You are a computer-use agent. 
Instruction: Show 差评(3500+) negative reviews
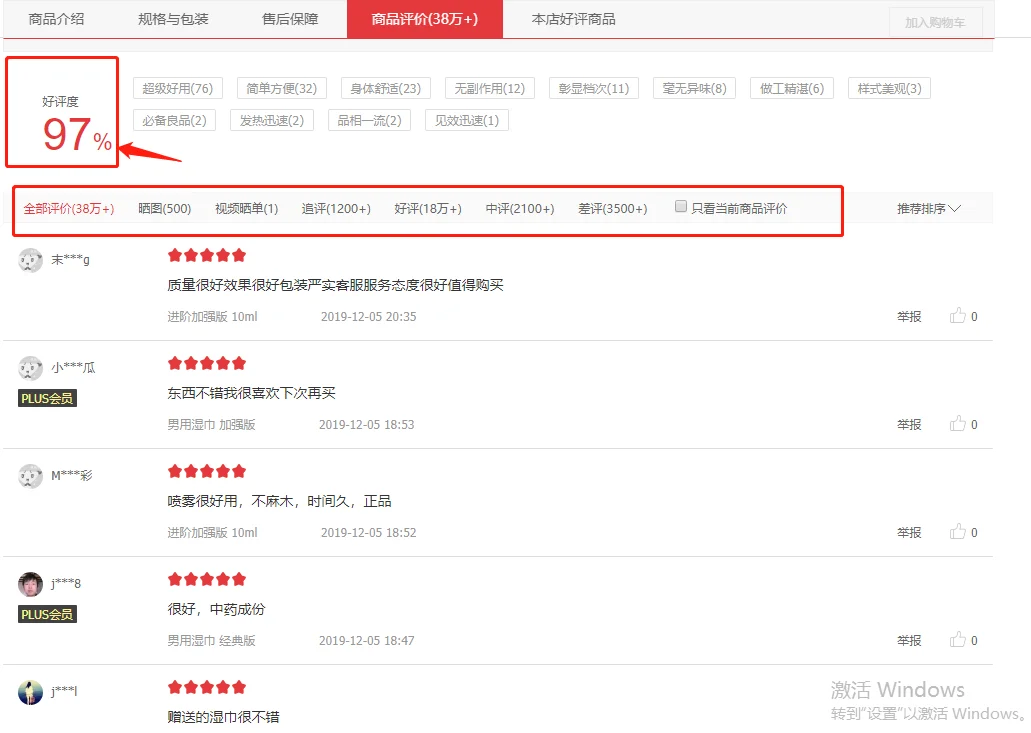pyautogui.click(x=613, y=208)
